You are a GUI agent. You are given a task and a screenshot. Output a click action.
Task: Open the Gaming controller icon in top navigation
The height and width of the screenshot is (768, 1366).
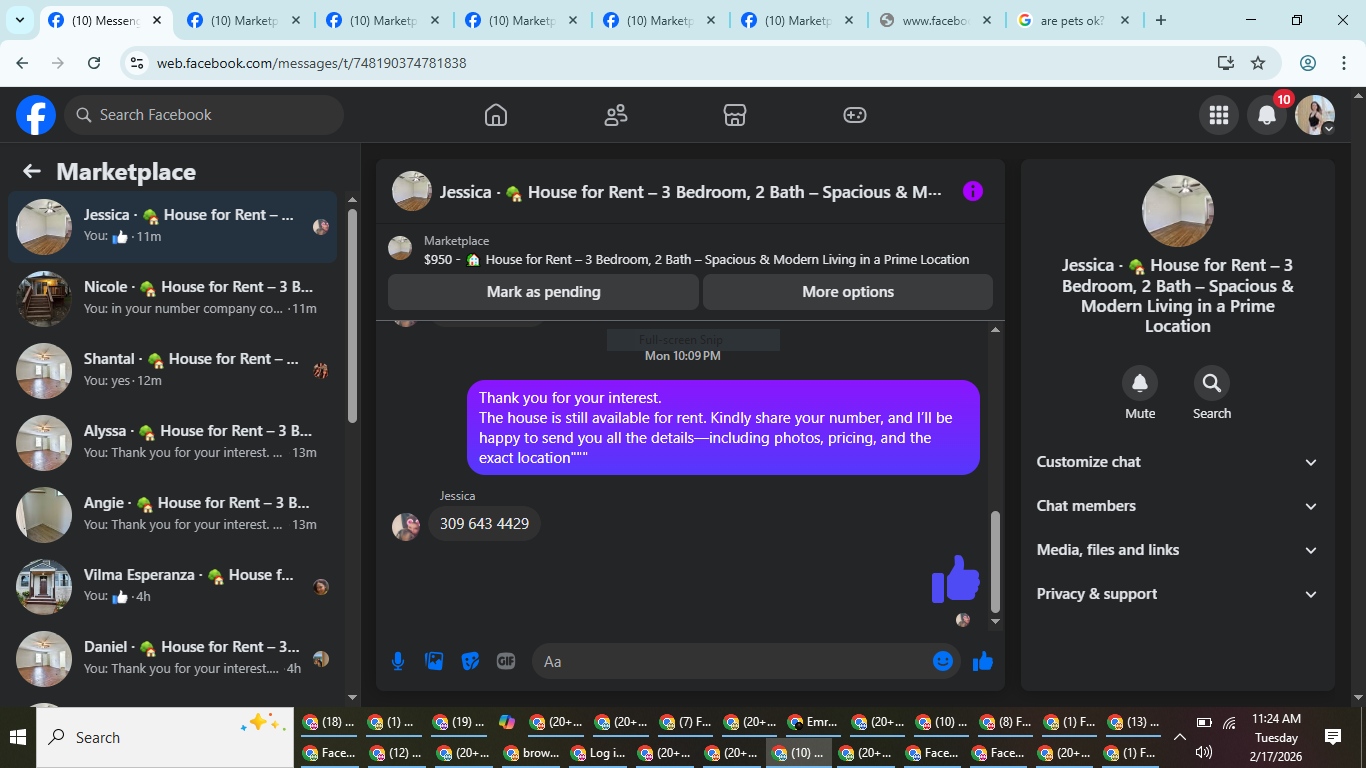pyautogui.click(x=855, y=115)
